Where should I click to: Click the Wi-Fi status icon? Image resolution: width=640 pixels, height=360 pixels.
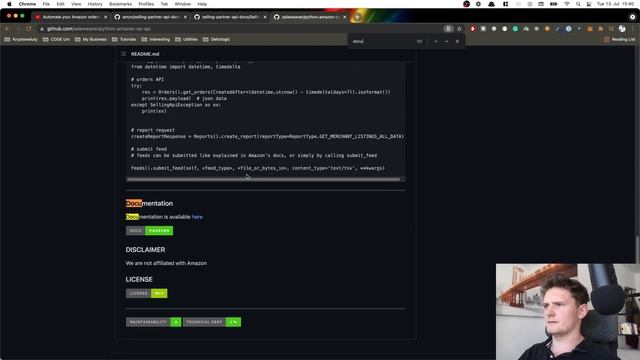[567, 4]
